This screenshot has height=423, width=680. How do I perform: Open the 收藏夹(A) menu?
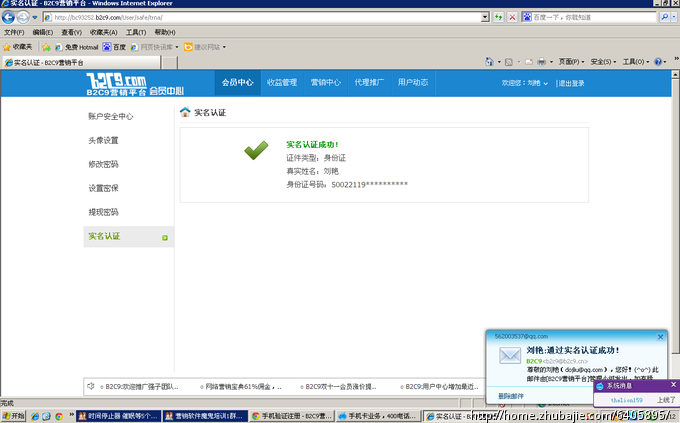pyautogui.click(x=103, y=33)
